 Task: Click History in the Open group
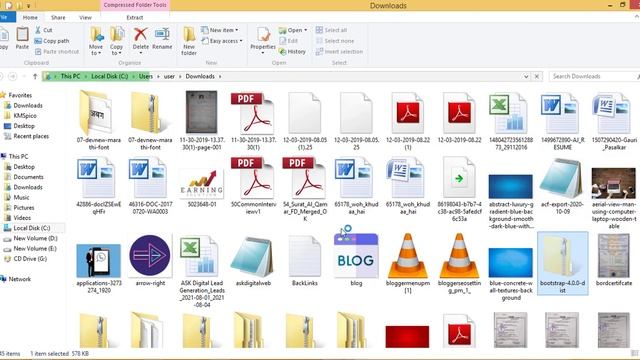(292, 51)
